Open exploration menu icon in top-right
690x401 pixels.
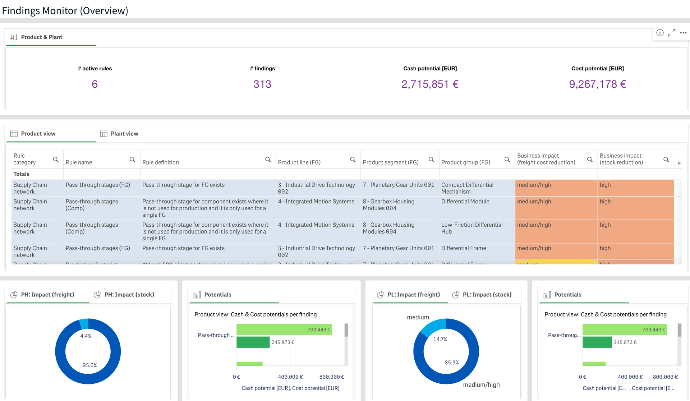(x=660, y=33)
